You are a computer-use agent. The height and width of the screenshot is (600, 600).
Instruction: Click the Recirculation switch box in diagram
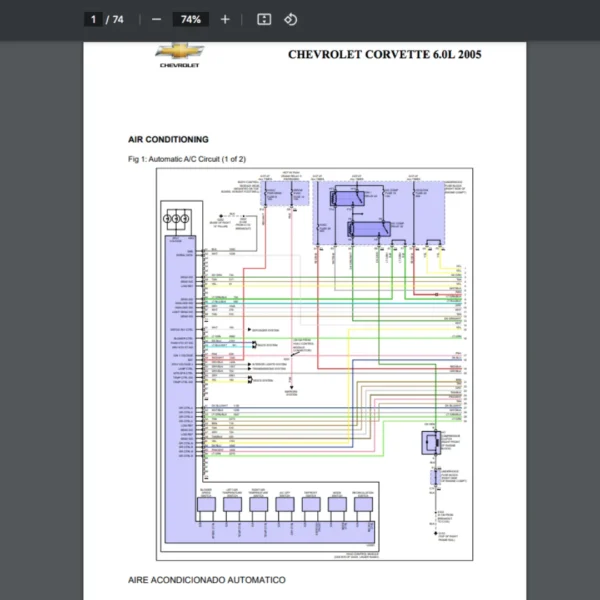pyautogui.click(x=363, y=505)
